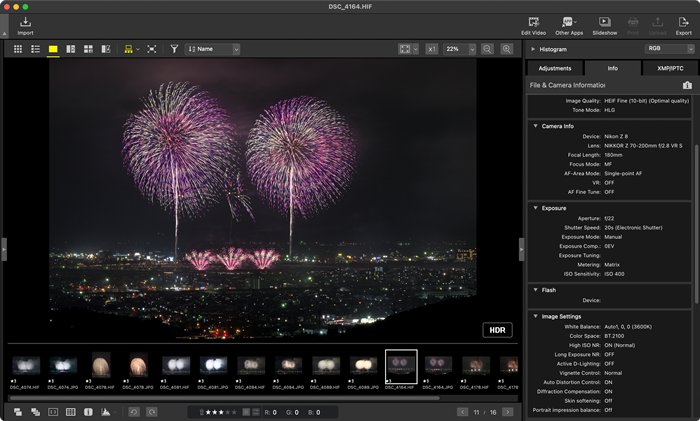The height and width of the screenshot is (421, 700).
Task: Click the Export icon
Action: point(683,22)
